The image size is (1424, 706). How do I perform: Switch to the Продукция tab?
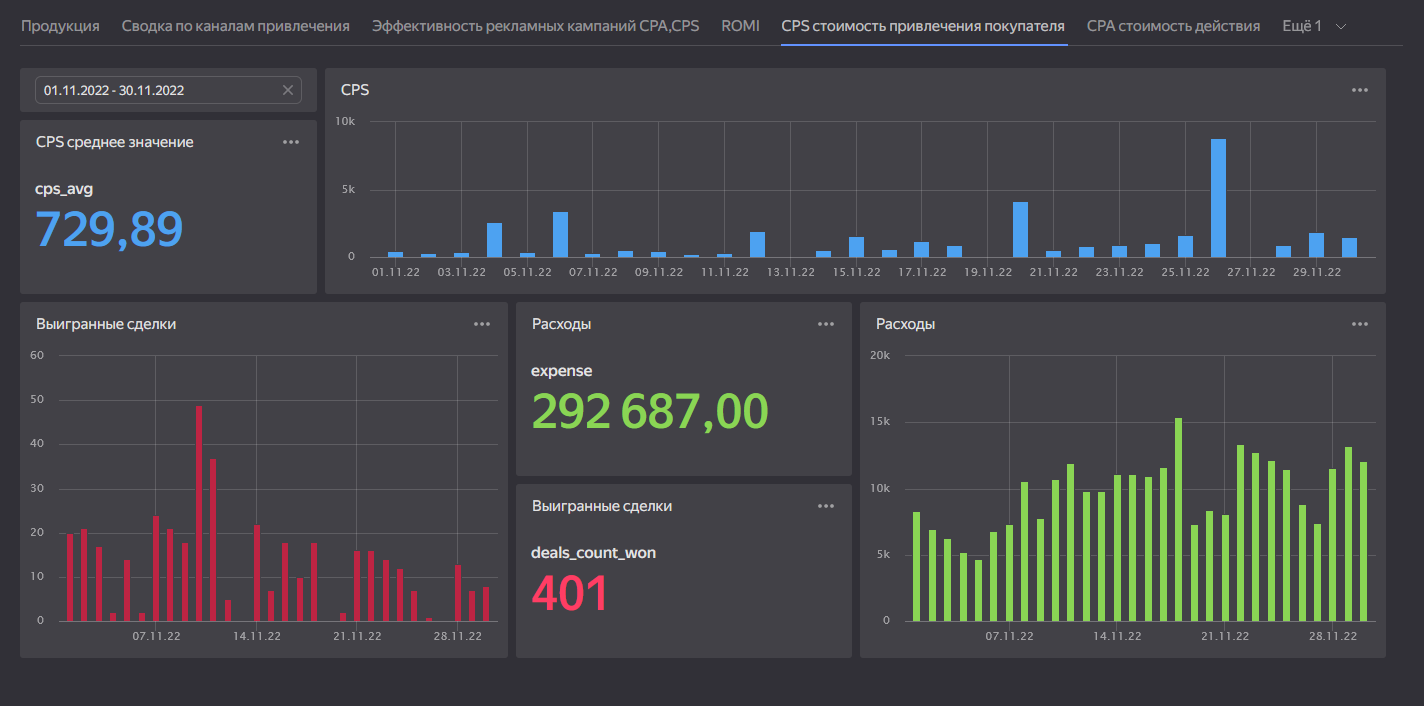point(60,26)
